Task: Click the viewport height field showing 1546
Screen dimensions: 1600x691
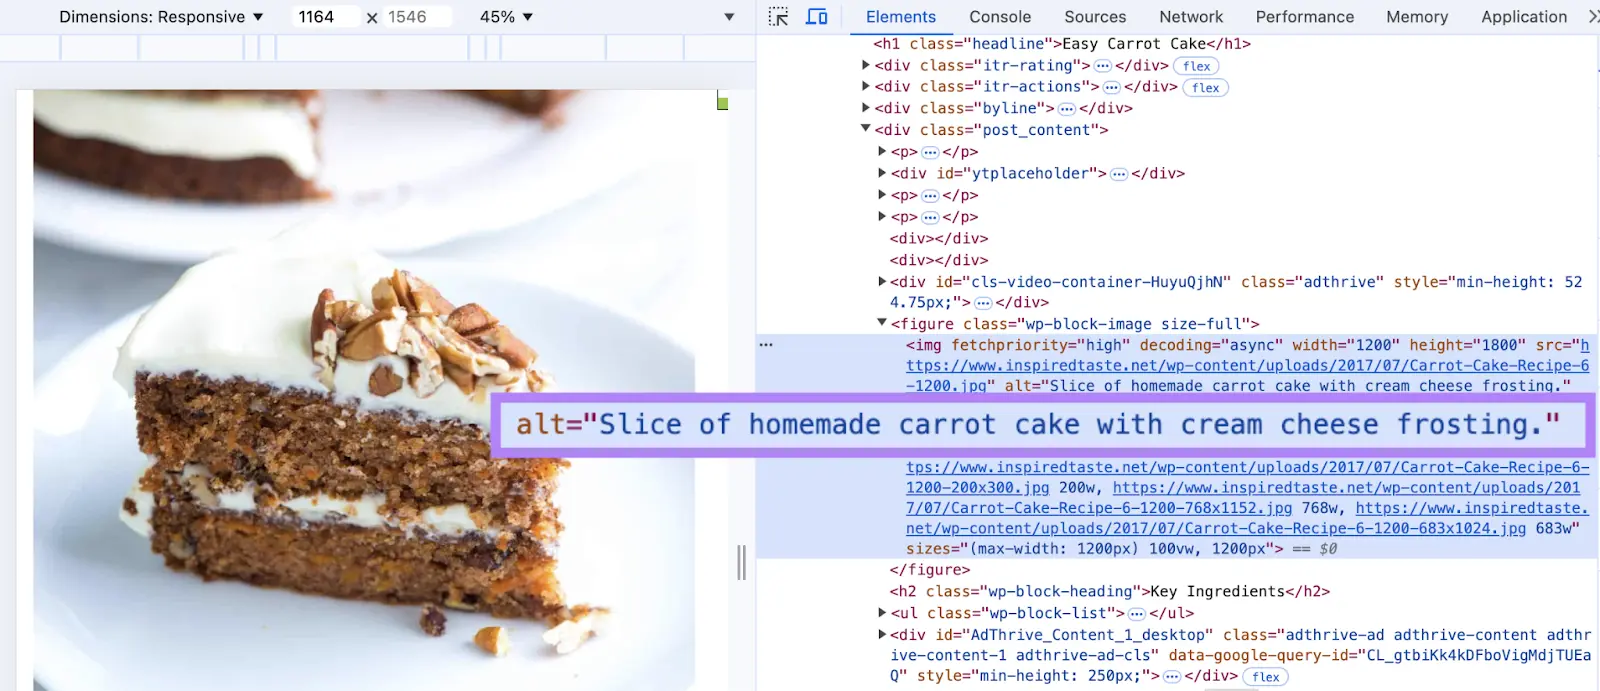Action: pyautogui.click(x=417, y=17)
